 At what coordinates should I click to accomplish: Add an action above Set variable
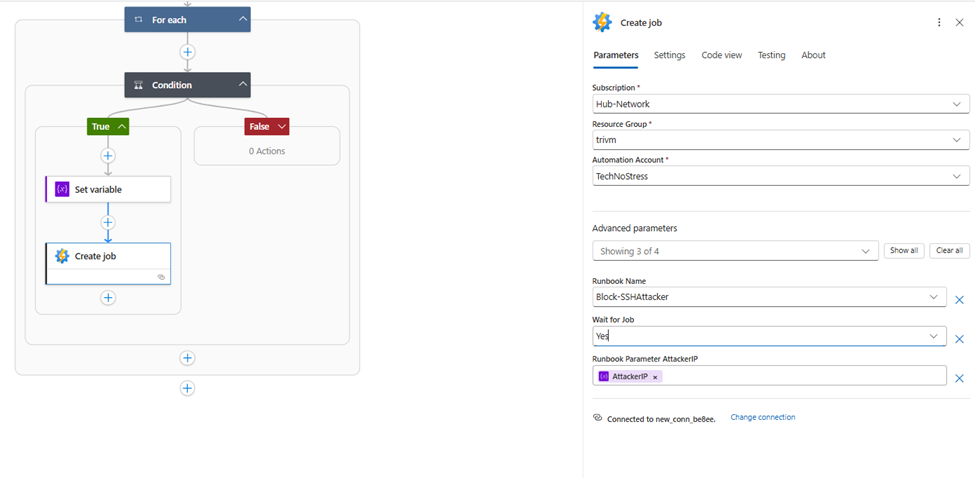[108, 155]
